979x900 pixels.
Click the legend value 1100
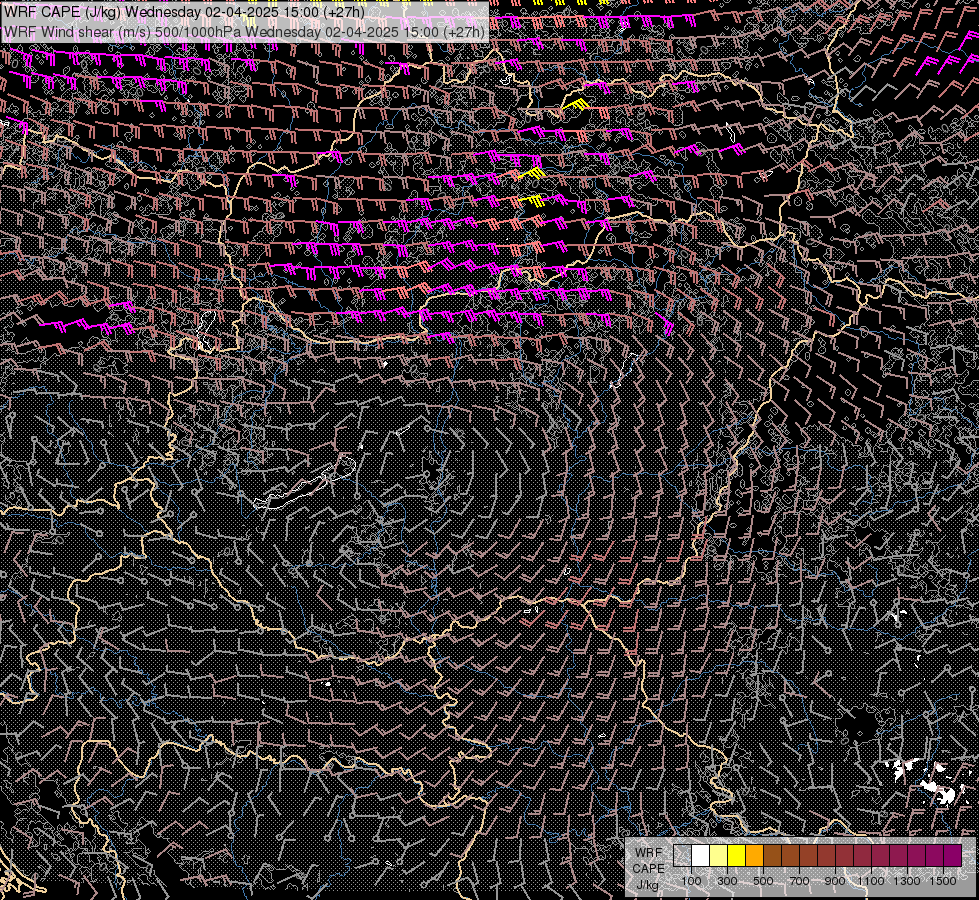[871, 881]
